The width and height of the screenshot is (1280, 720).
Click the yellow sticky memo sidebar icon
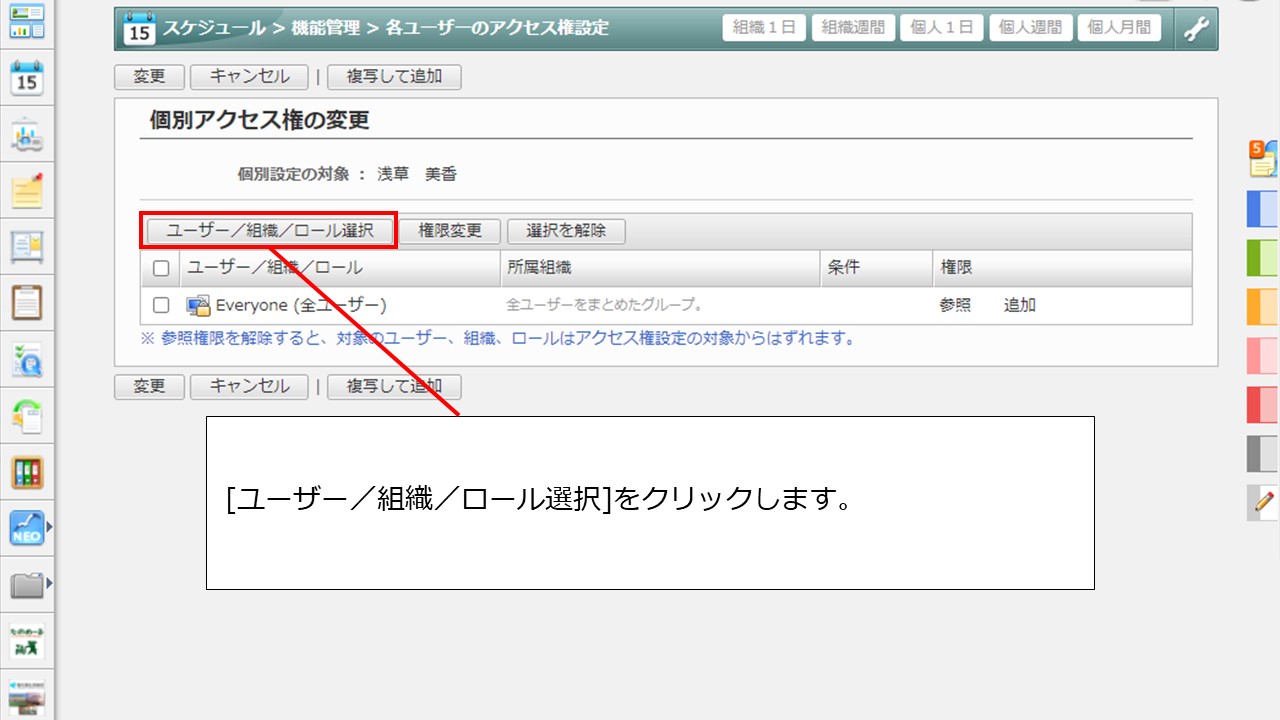point(27,190)
